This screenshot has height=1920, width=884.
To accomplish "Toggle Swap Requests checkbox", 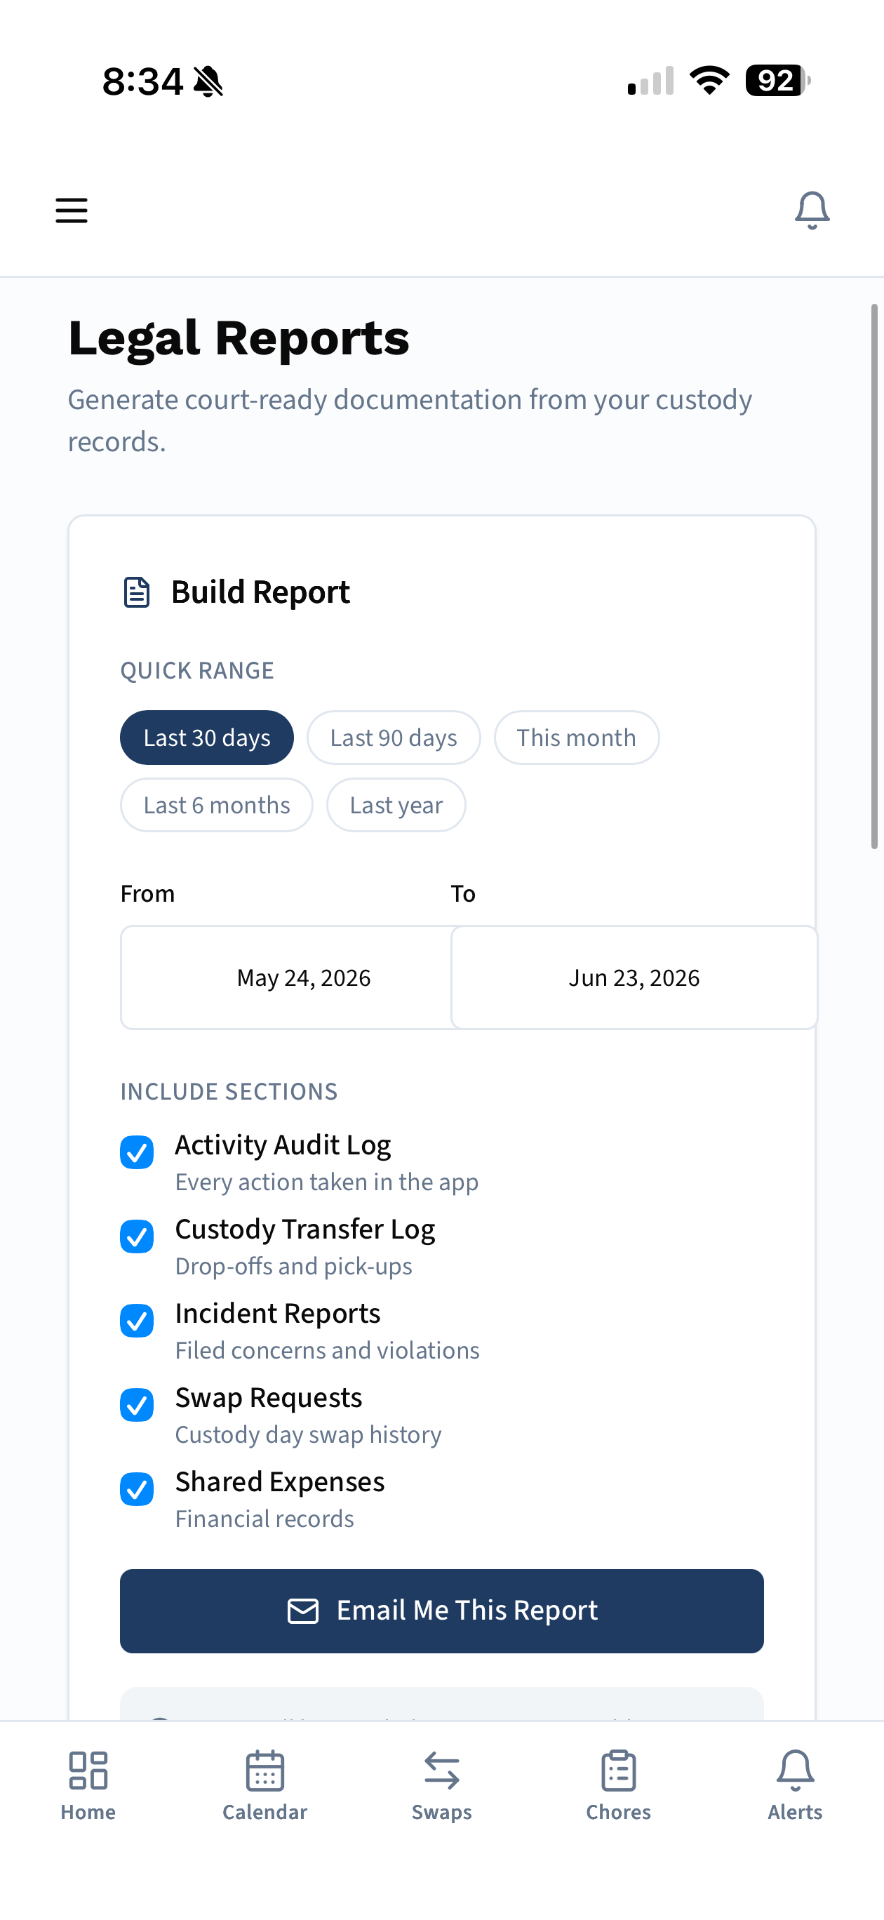I will click(x=137, y=1405).
